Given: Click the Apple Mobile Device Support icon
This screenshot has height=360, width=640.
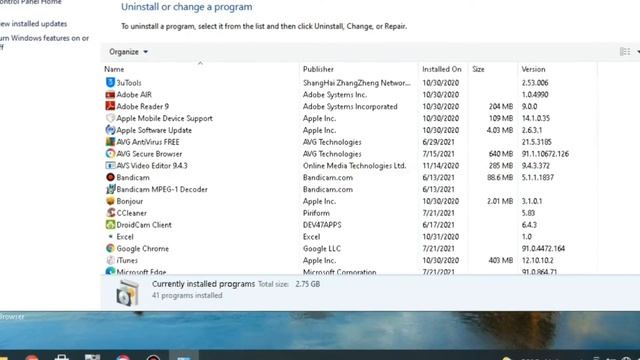Looking at the screenshot, I should (x=110, y=118).
